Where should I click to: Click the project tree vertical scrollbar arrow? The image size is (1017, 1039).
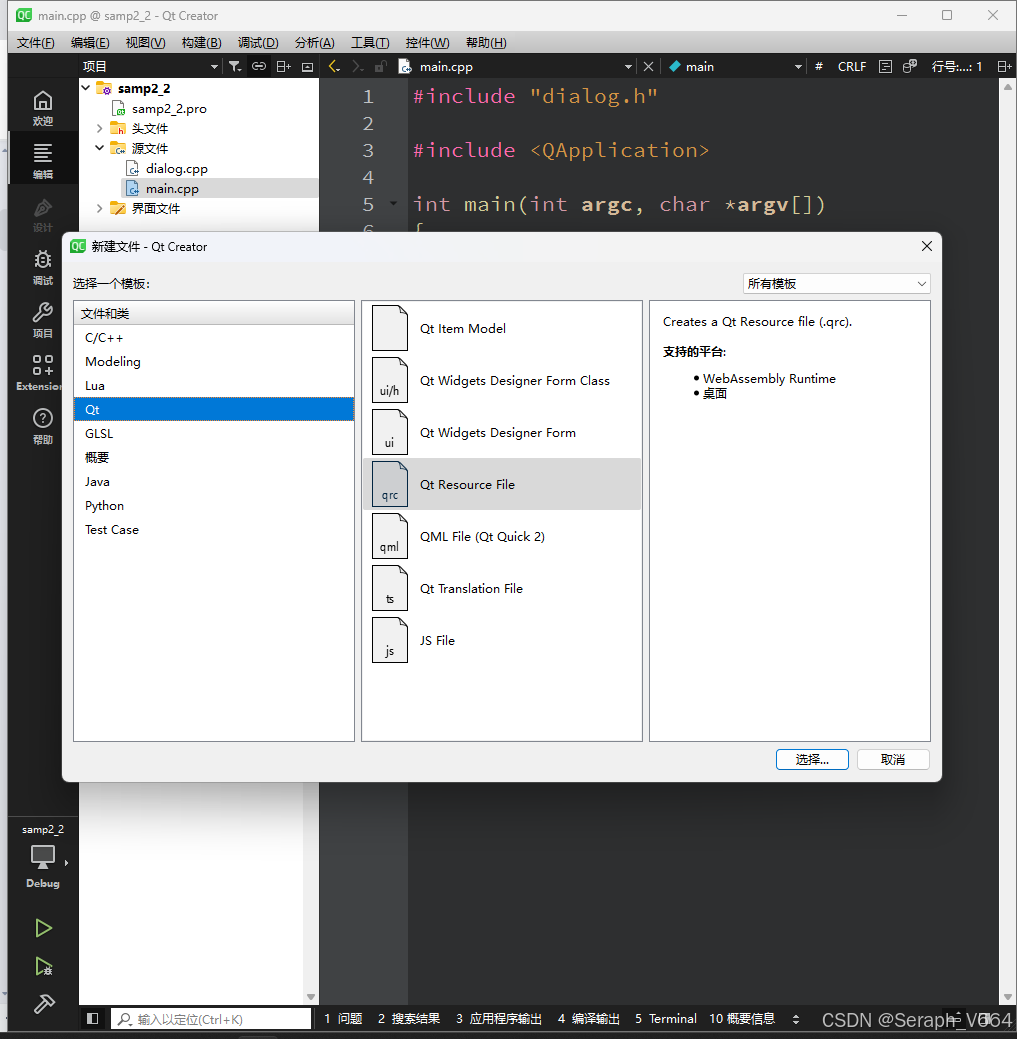pyautogui.click(x=311, y=997)
